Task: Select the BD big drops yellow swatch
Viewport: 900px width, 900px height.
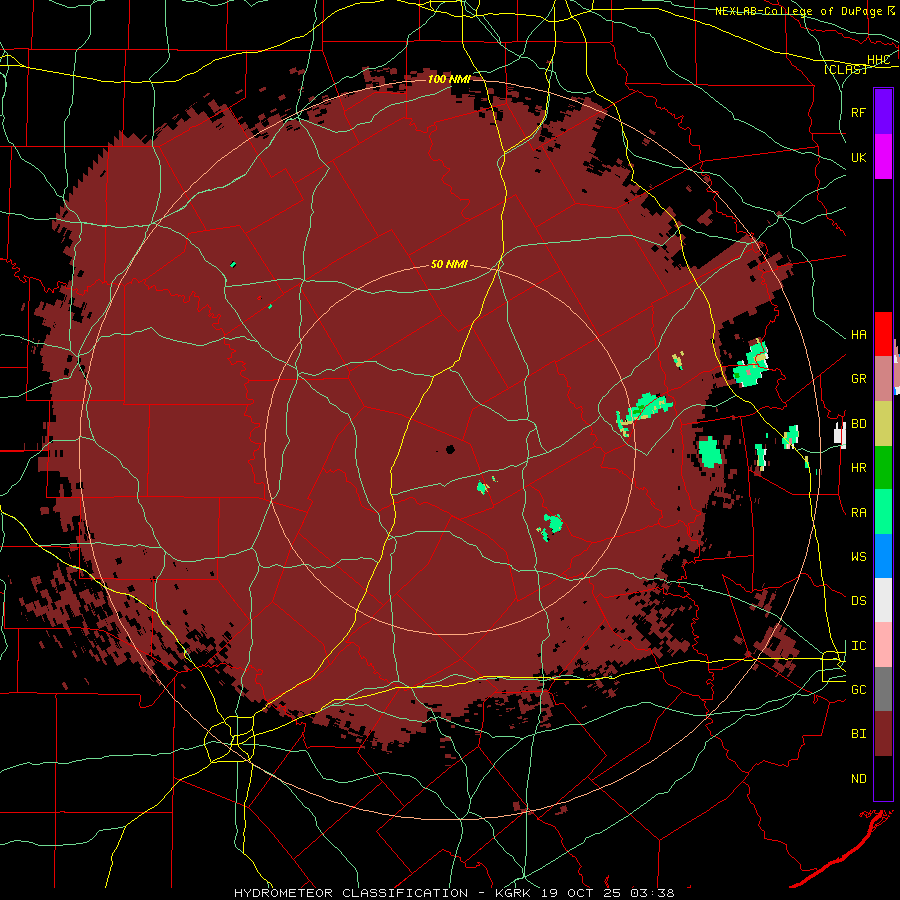Action: coord(883,423)
